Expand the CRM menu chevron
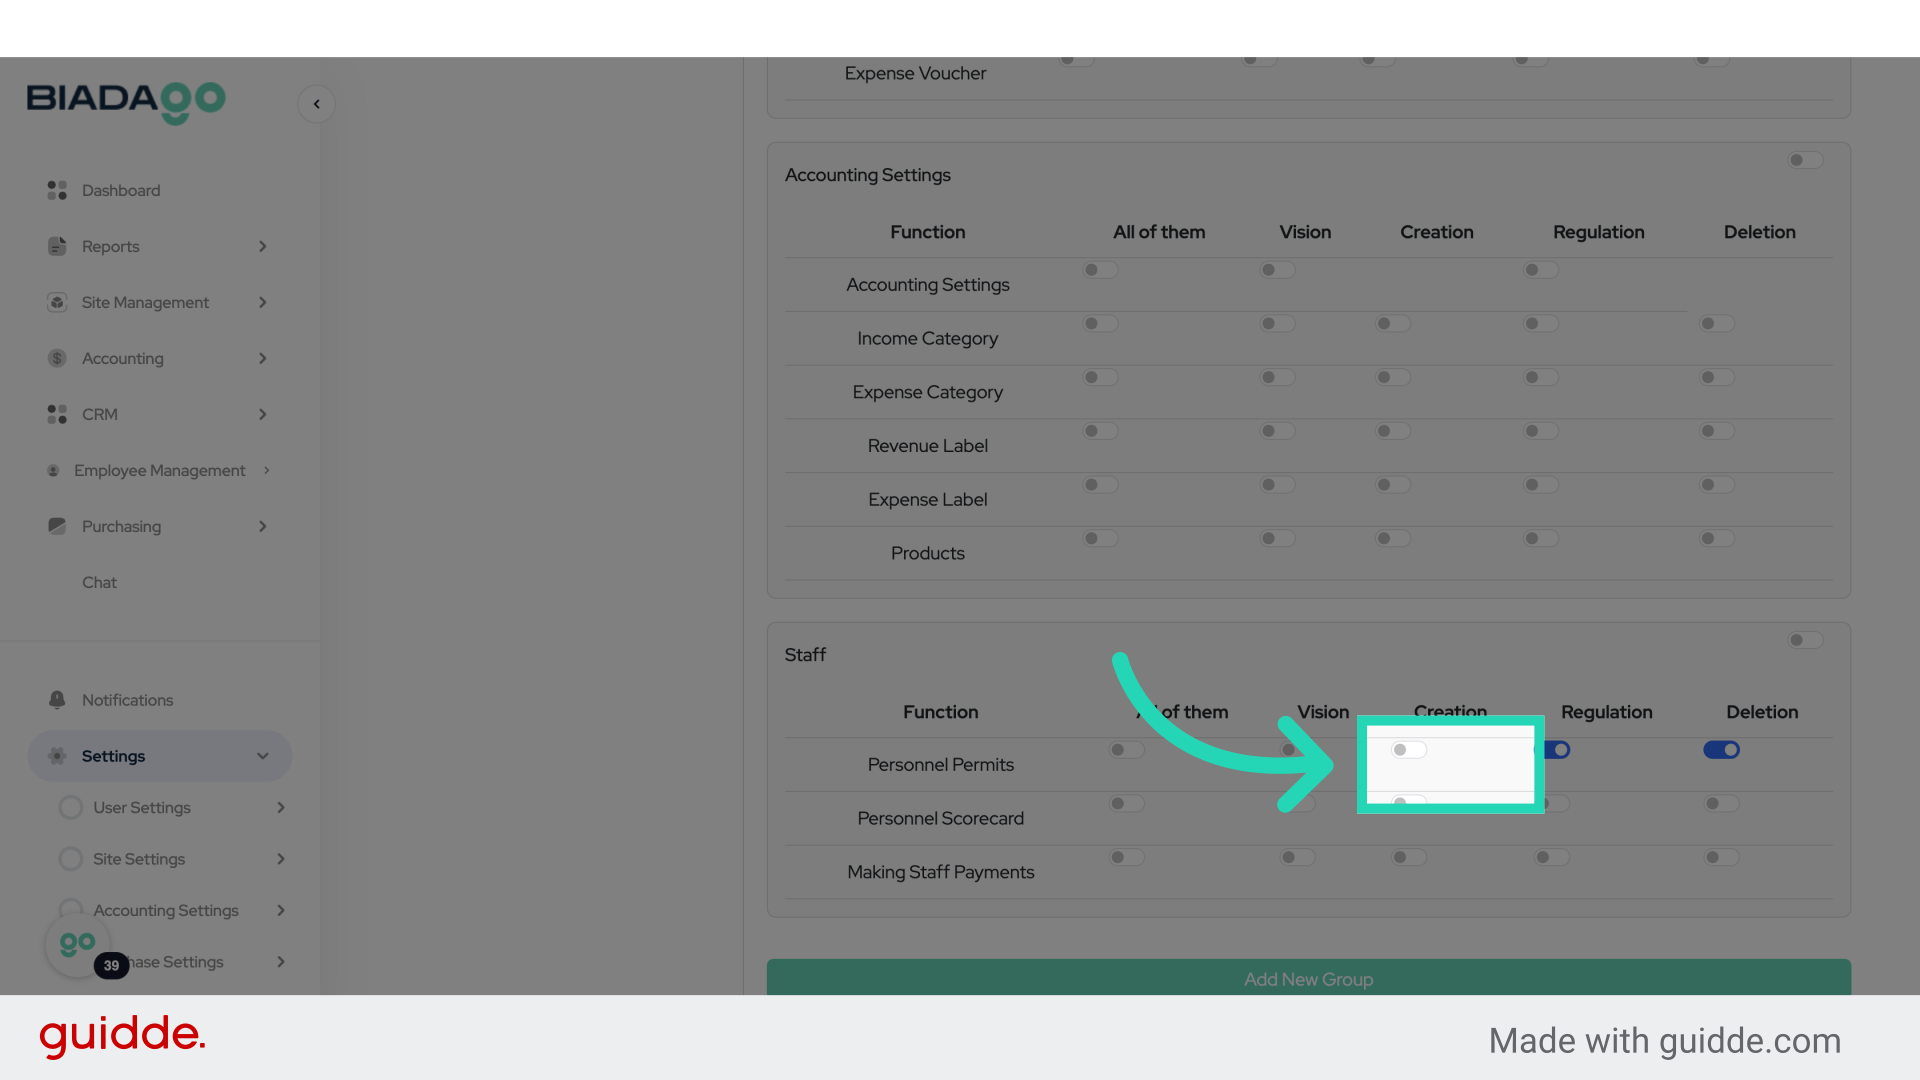Viewport: 1920px width, 1080px height. point(263,414)
